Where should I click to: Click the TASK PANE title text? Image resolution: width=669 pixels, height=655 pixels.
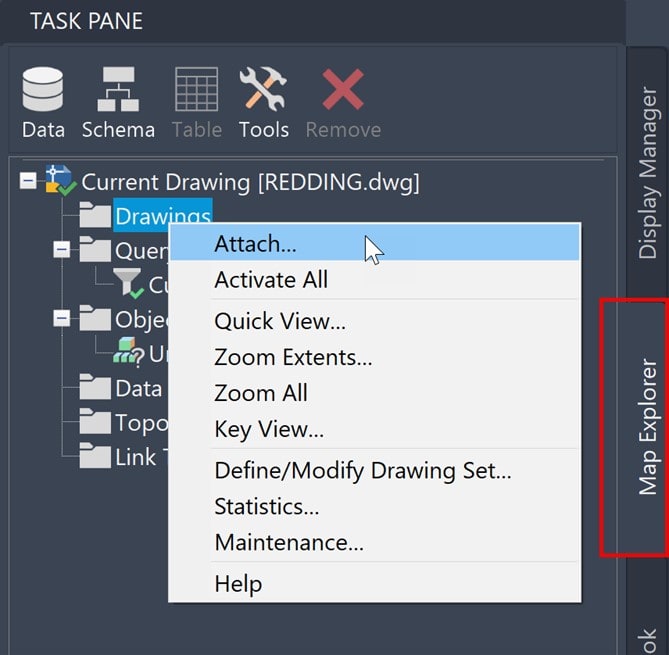tap(87, 21)
